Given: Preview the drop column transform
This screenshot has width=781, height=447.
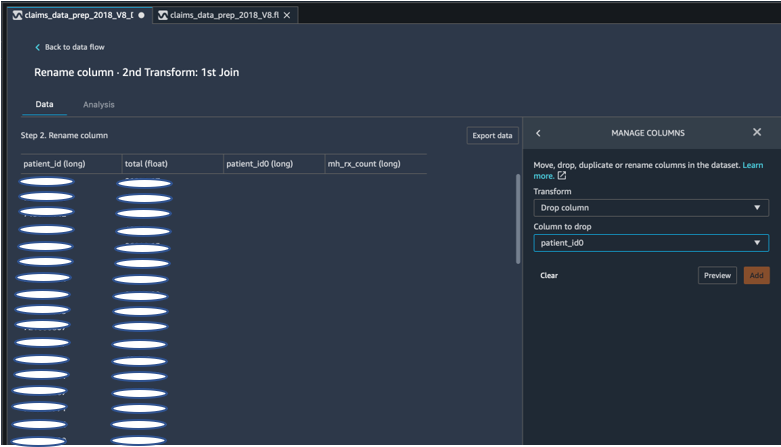Looking at the screenshot, I should (x=717, y=275).
